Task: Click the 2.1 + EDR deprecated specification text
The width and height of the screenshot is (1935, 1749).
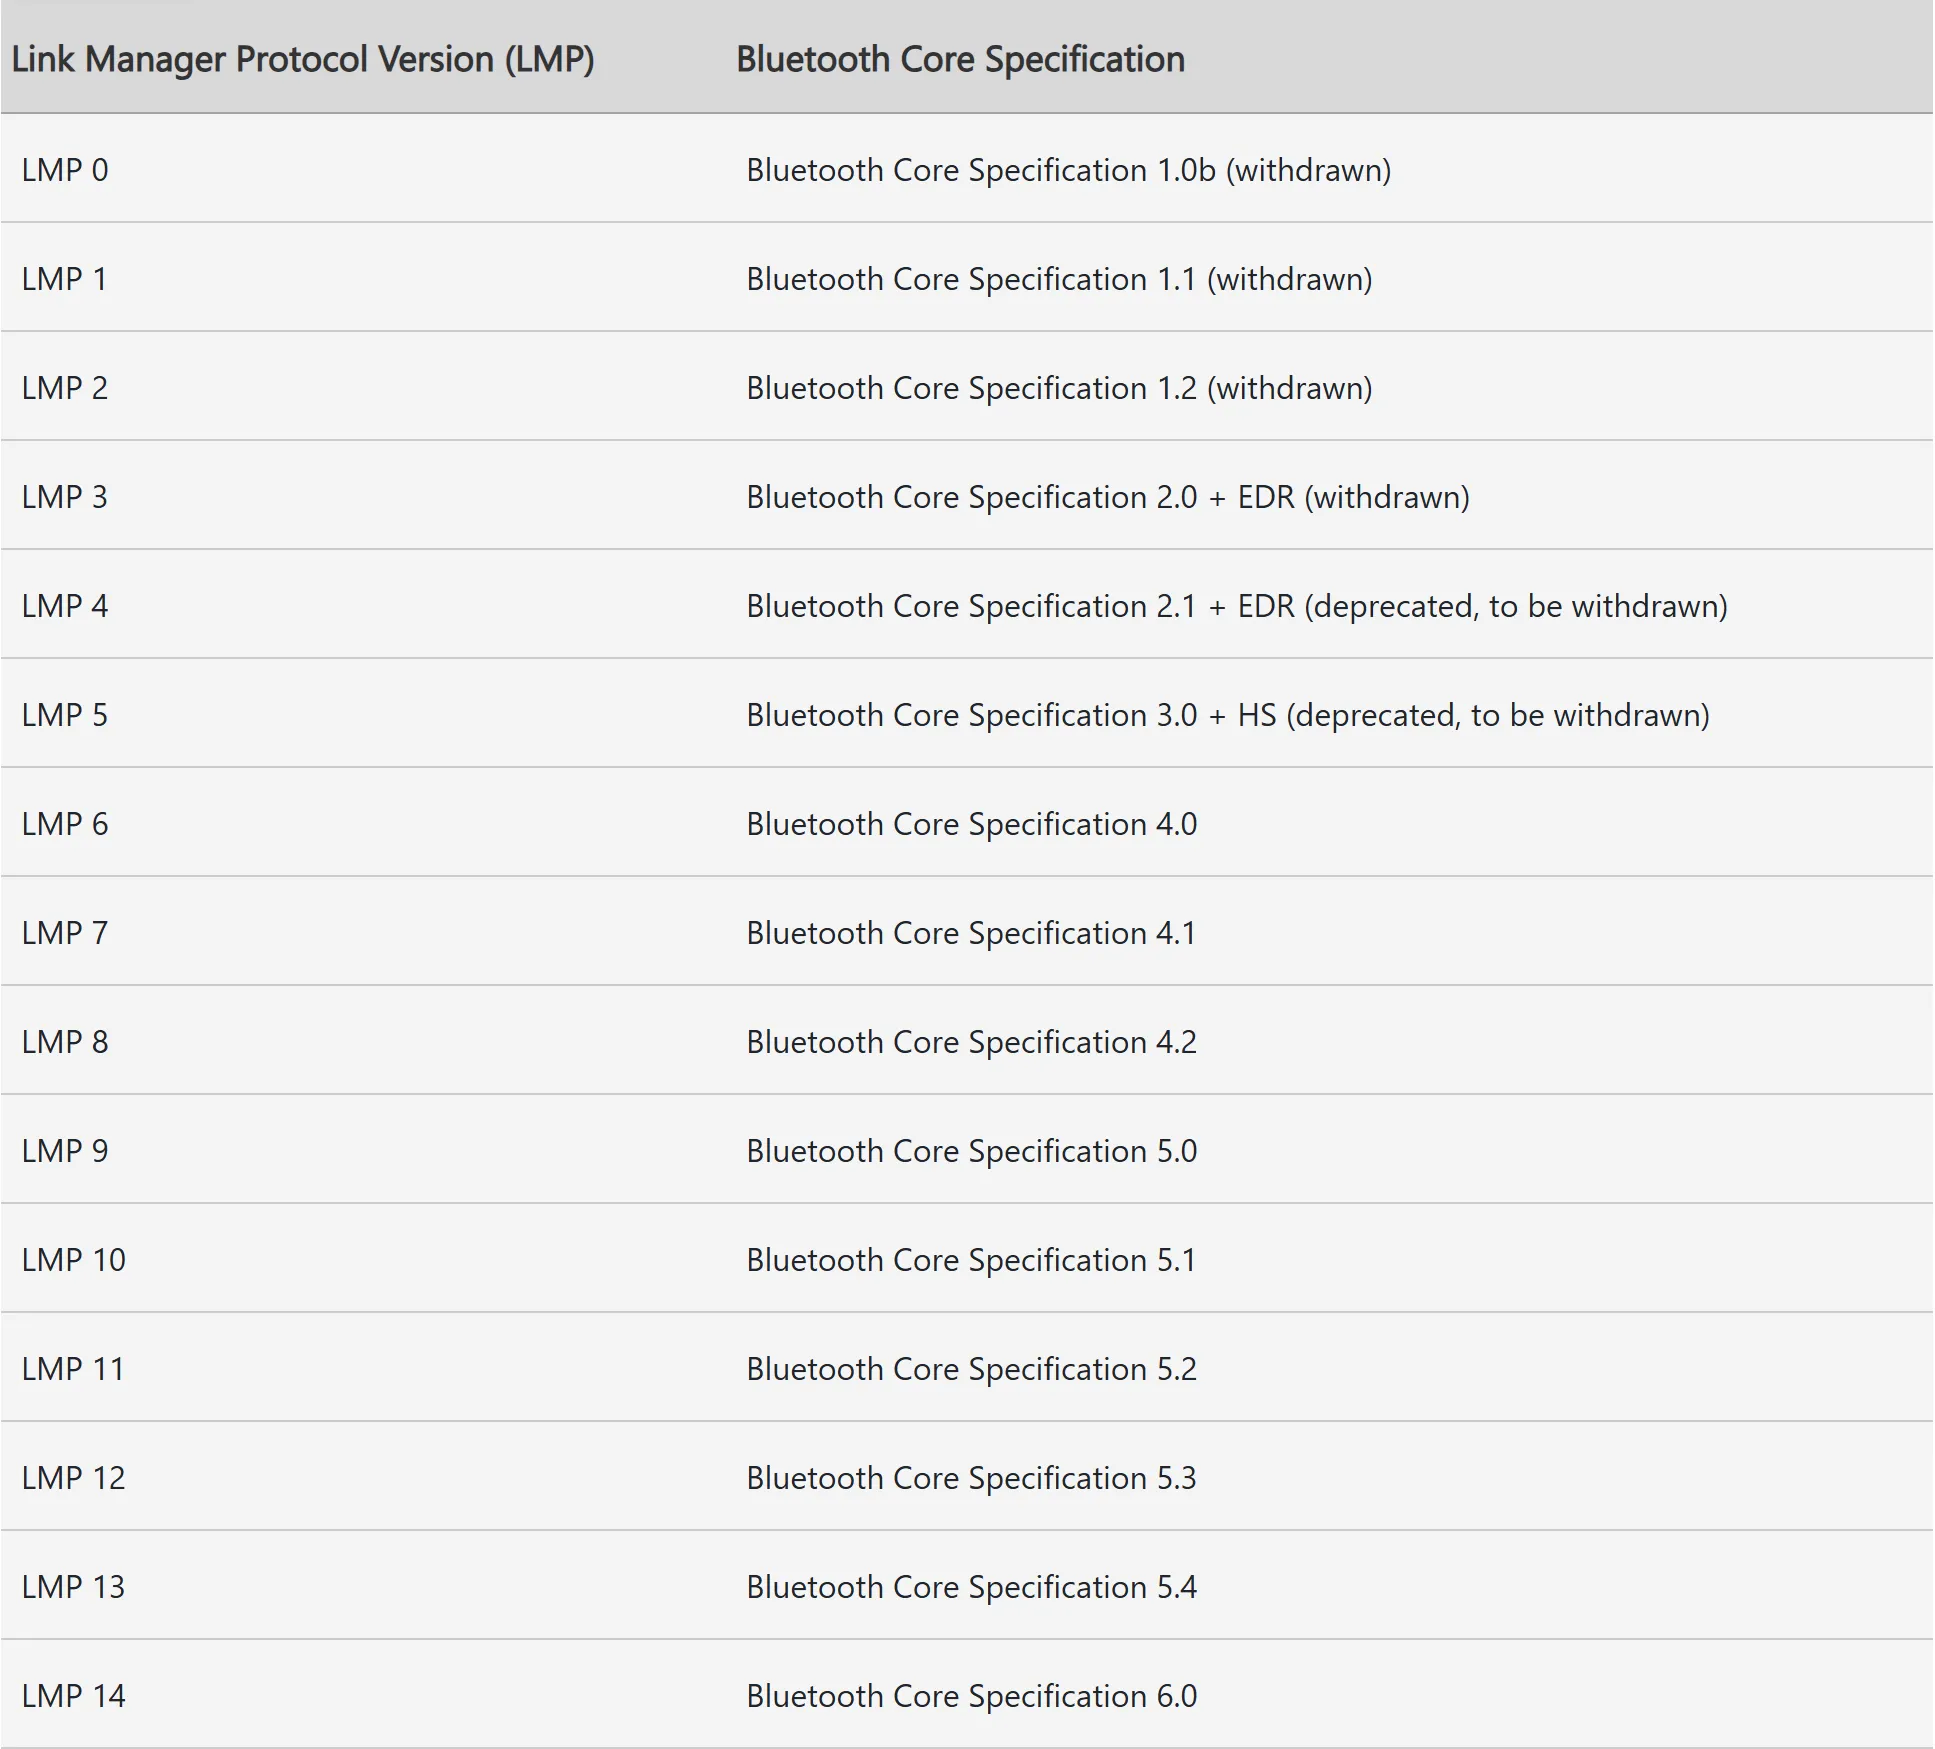Action: pyautogui.click(x=1237, y=606)
